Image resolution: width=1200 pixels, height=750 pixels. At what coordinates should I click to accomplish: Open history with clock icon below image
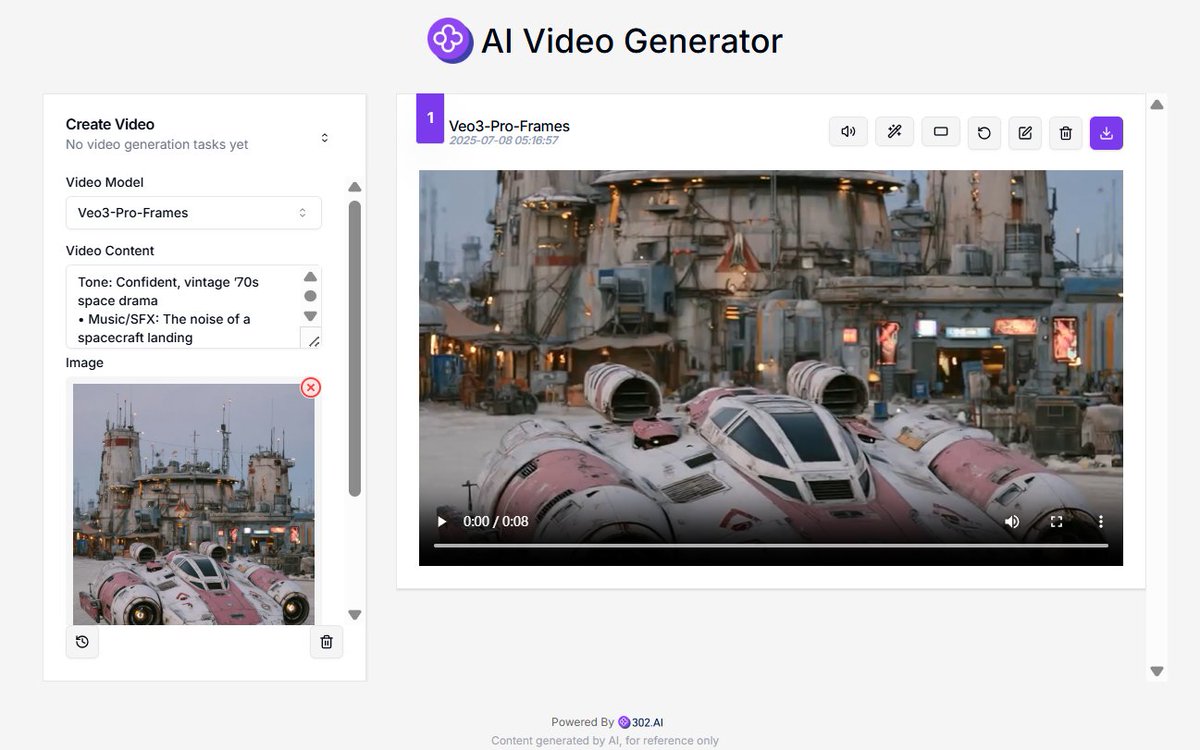pyautogui.click(x=82, y=642)
